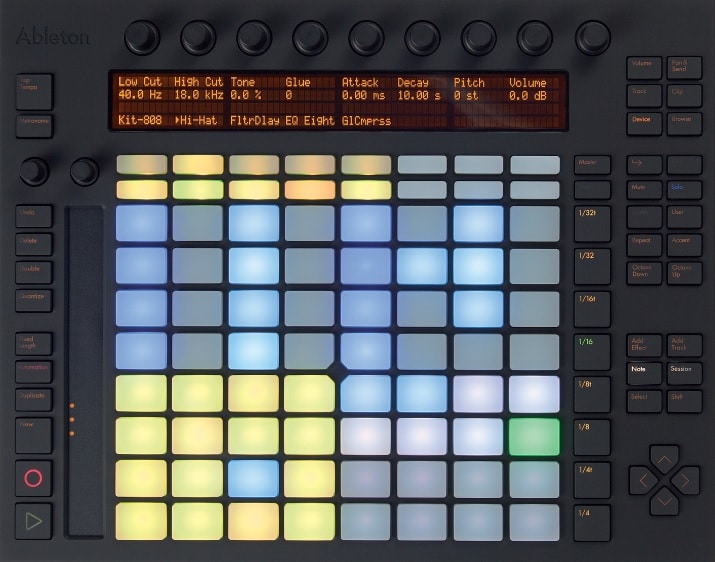The height and width of the screenshot is (562, 715).
Task: Click the encoder knob above Attack
Action: click(x=366, y=37)
